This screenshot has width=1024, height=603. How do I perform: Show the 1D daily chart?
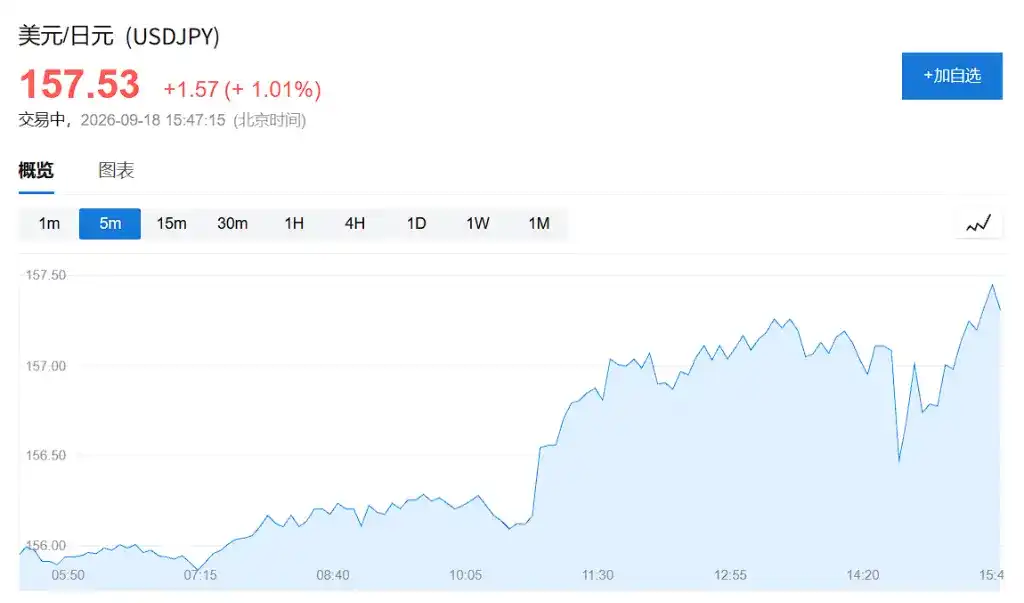[x=416, y=223]
